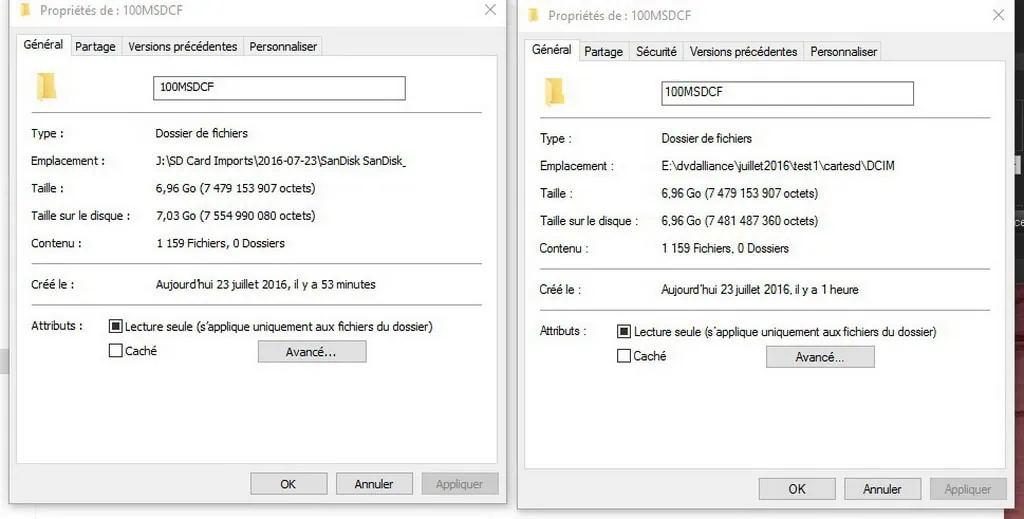
Task: Close the left properties window
Action: point(490,10)
